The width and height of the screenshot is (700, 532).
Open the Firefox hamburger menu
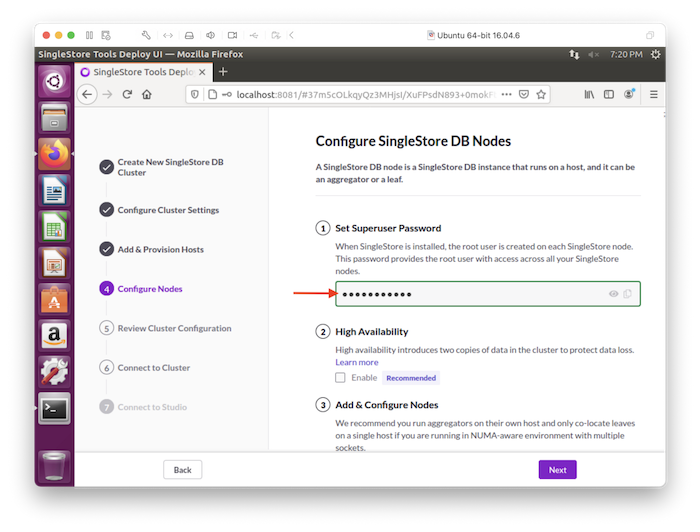[x=654, y=94]
